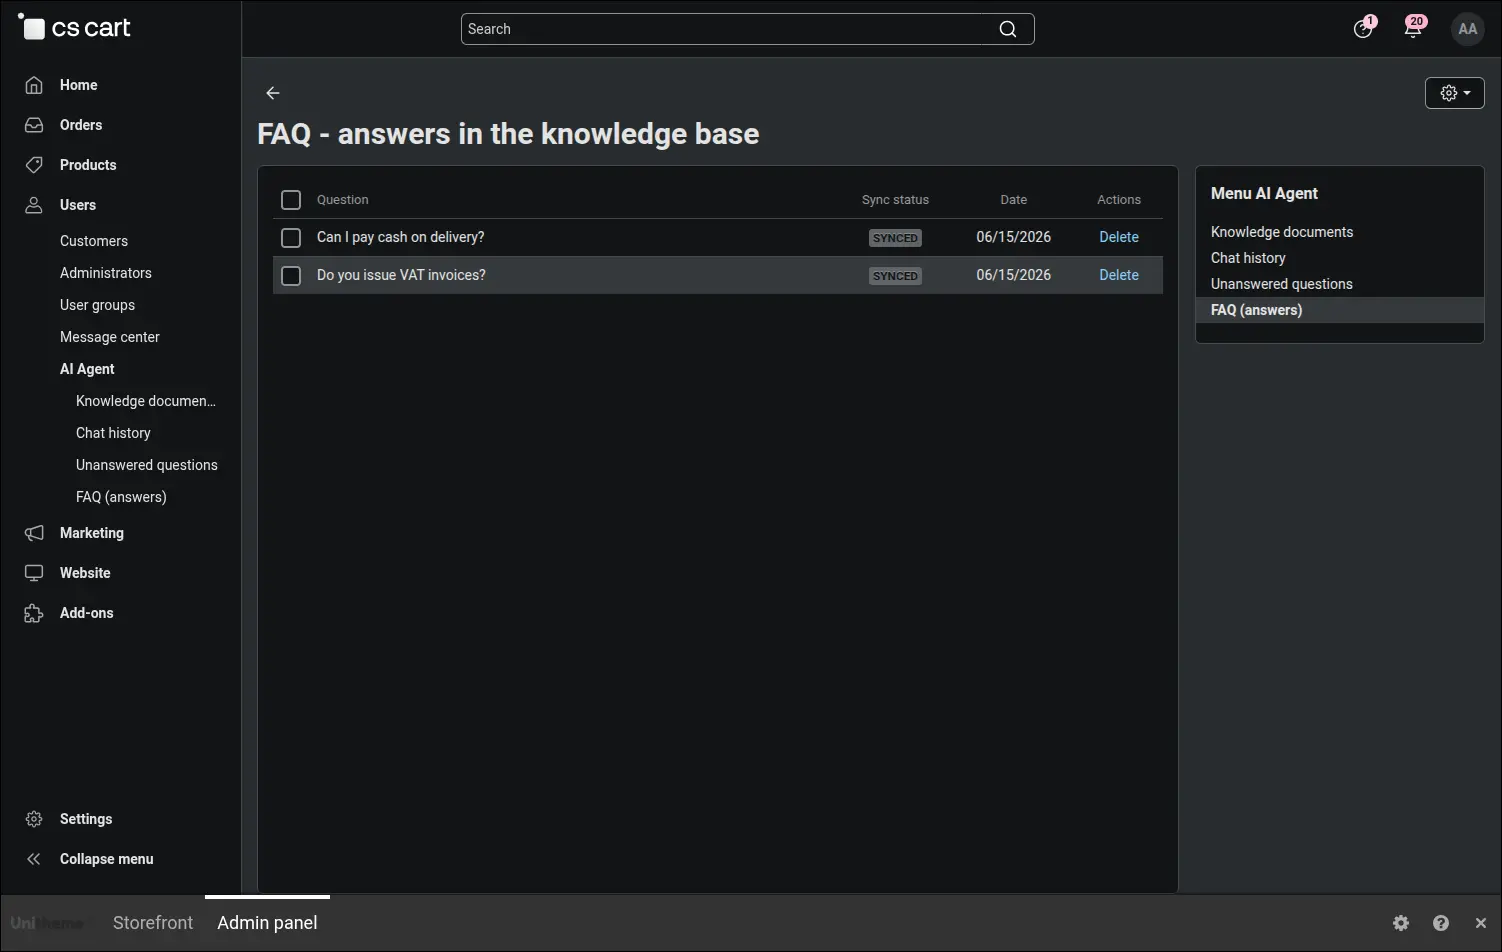Image resolution: width=1502 pixels, height=952 pixels.
Task: Select all questions with header checkbox
Action: point(291,200)
